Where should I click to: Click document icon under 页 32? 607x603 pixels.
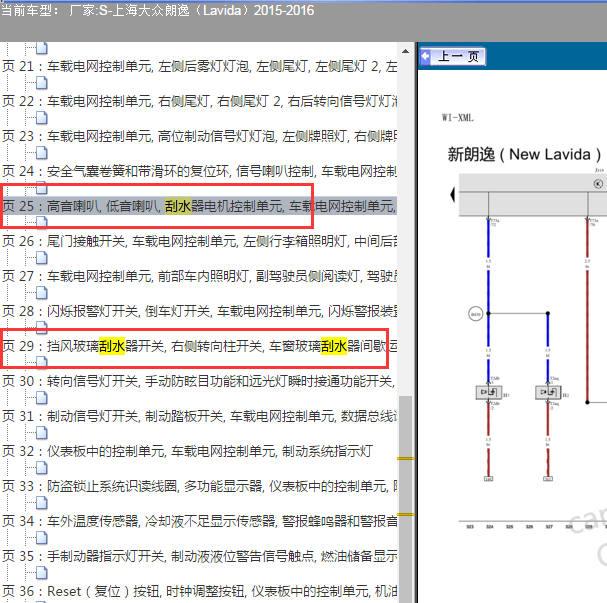point(41,468)
